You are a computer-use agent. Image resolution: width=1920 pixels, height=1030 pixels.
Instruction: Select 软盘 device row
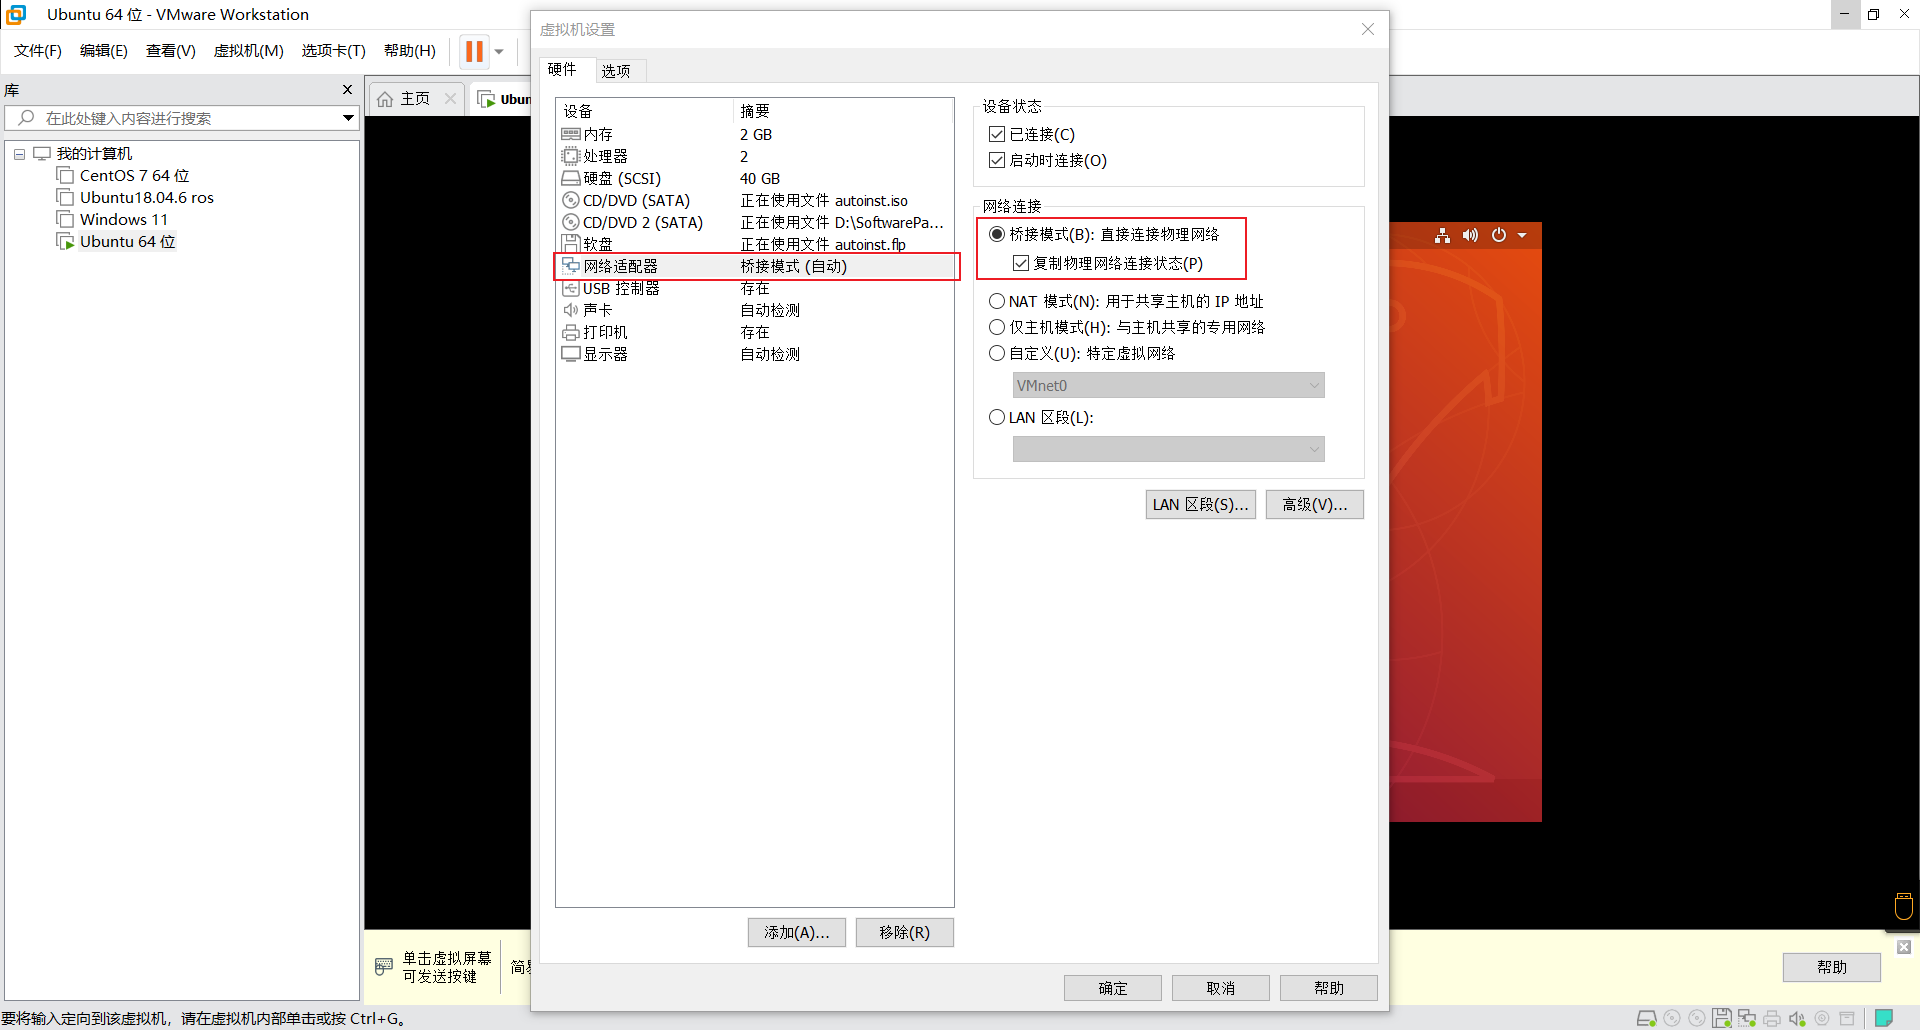tap(755, 244)
